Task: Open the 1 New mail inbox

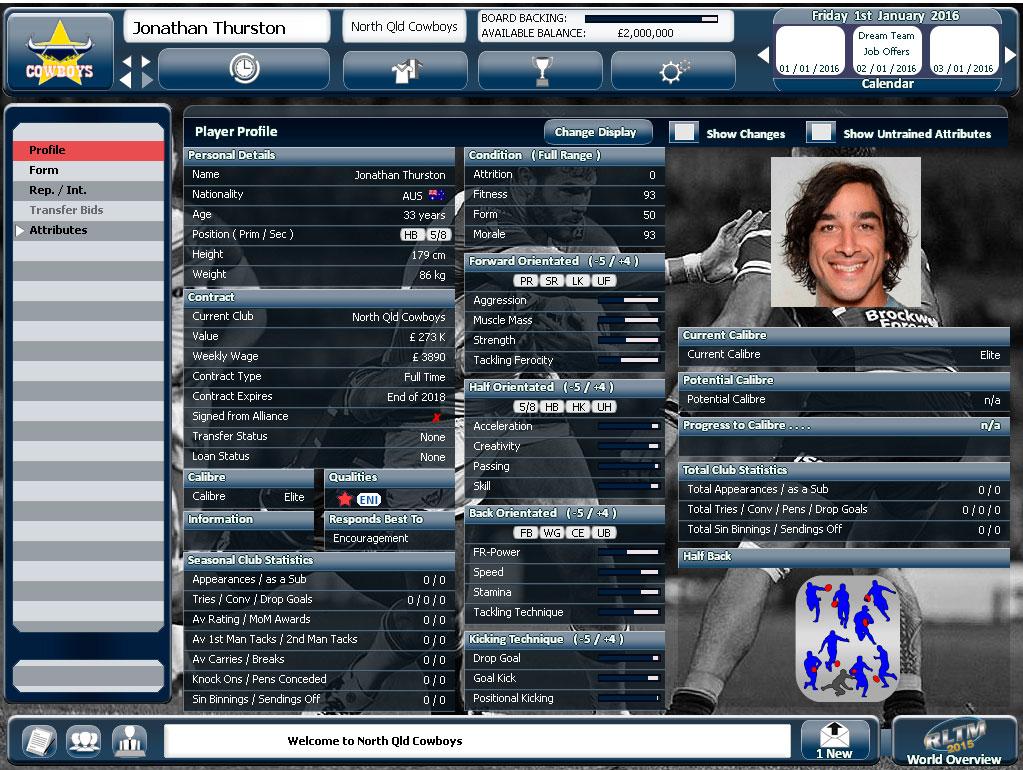Action: [x=835, y=740]
